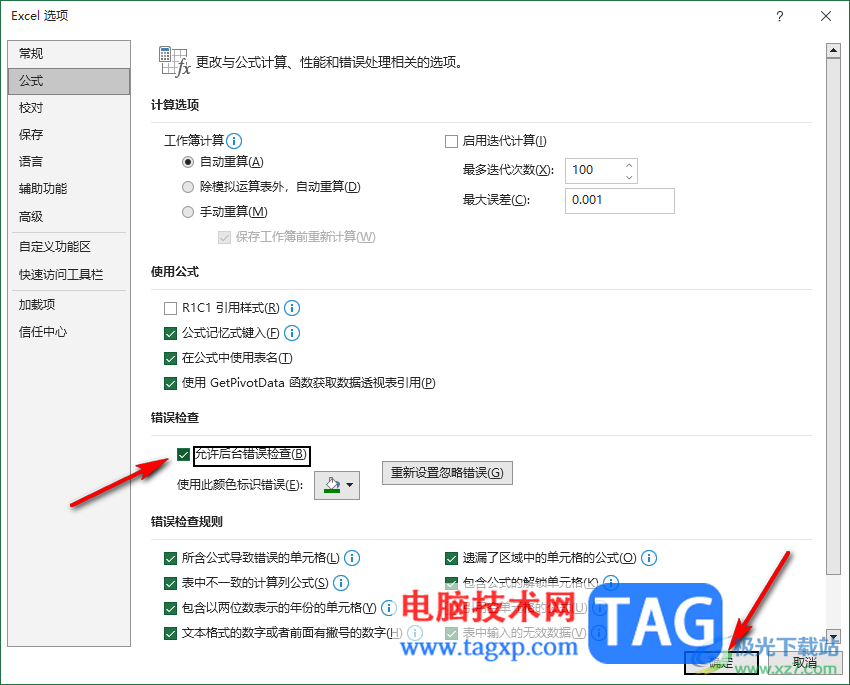The image size is (850, 685).
Task: Click 重新设置忽略错误 button
Action: click(x=447, y=473)
